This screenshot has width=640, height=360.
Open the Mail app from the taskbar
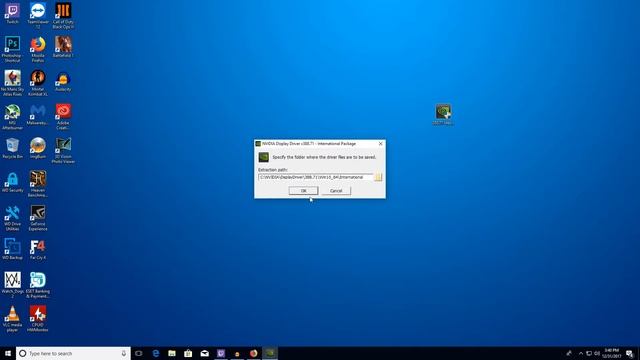pyautogui.click(x=204, y=353)
